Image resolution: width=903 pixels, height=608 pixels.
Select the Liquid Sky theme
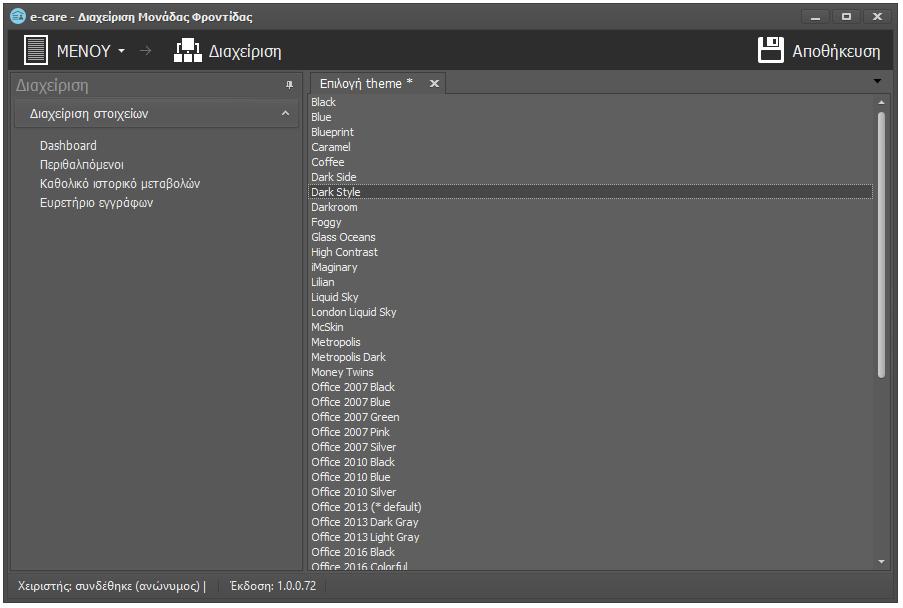tap(591, 297)
